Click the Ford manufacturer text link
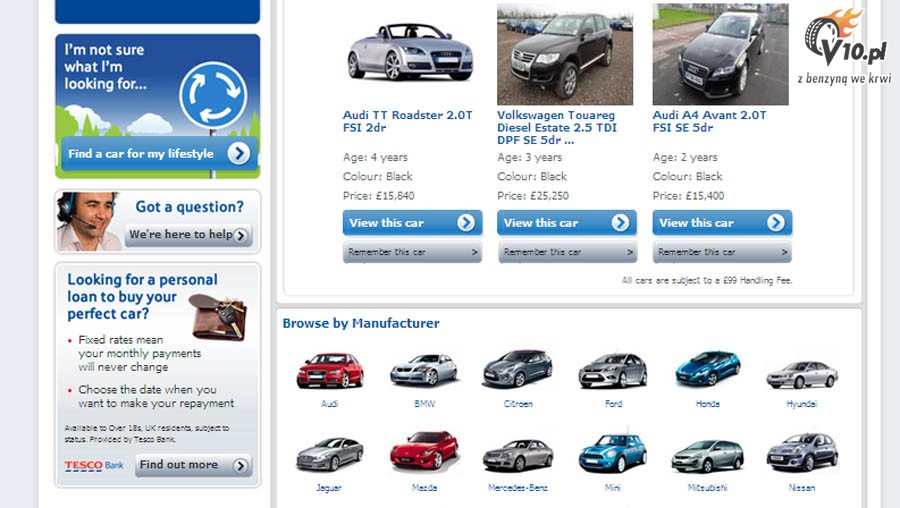The image size is (900, 508). tap(614, 404)
